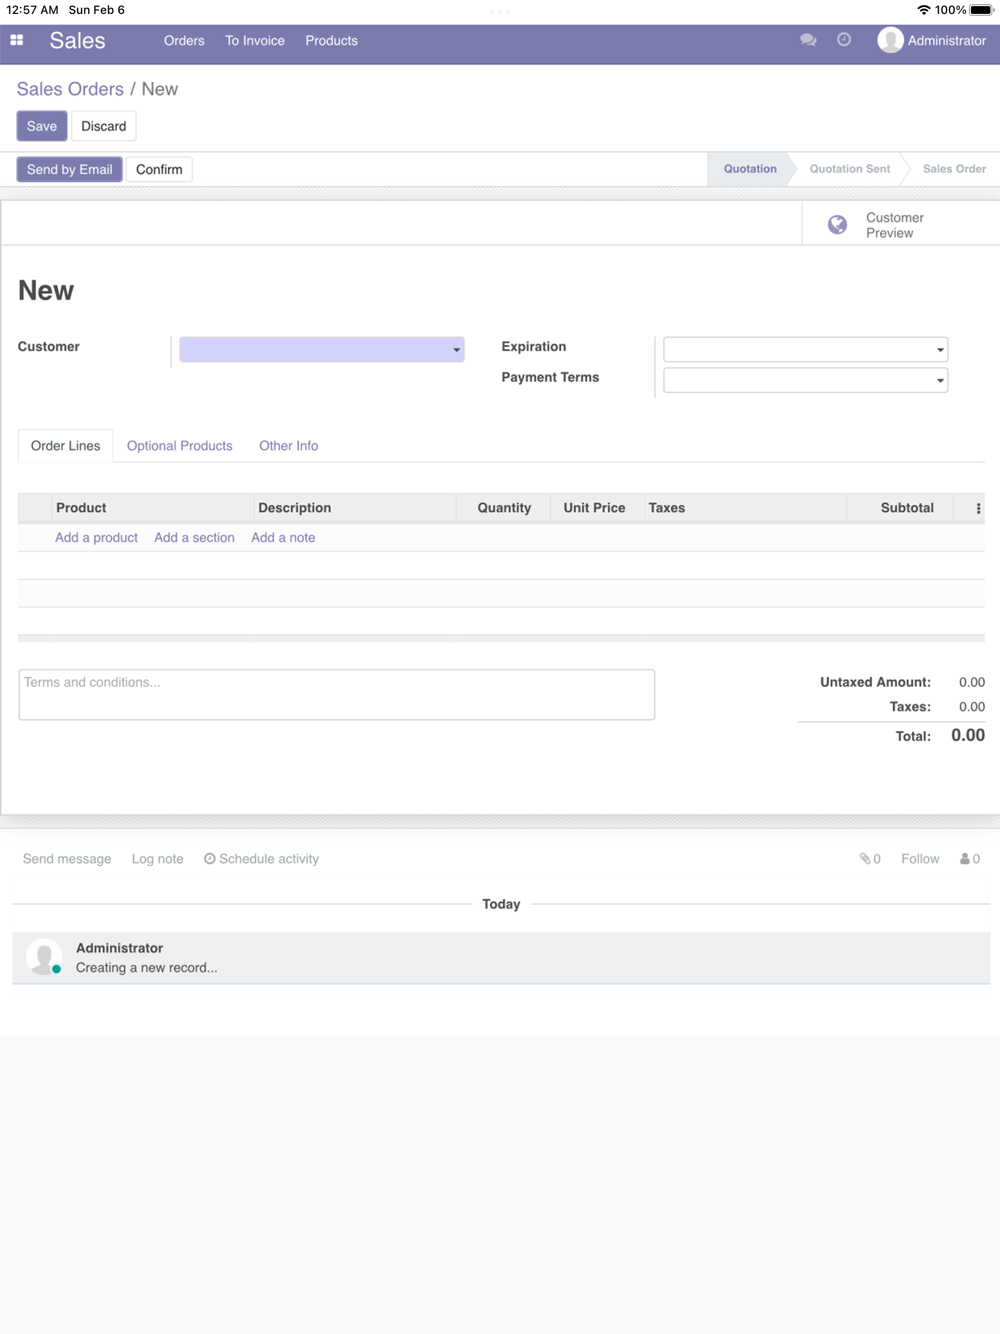The image size is (1000, 1334).
Task: Open the apps grid home menu icon
Action: (17, 41)
